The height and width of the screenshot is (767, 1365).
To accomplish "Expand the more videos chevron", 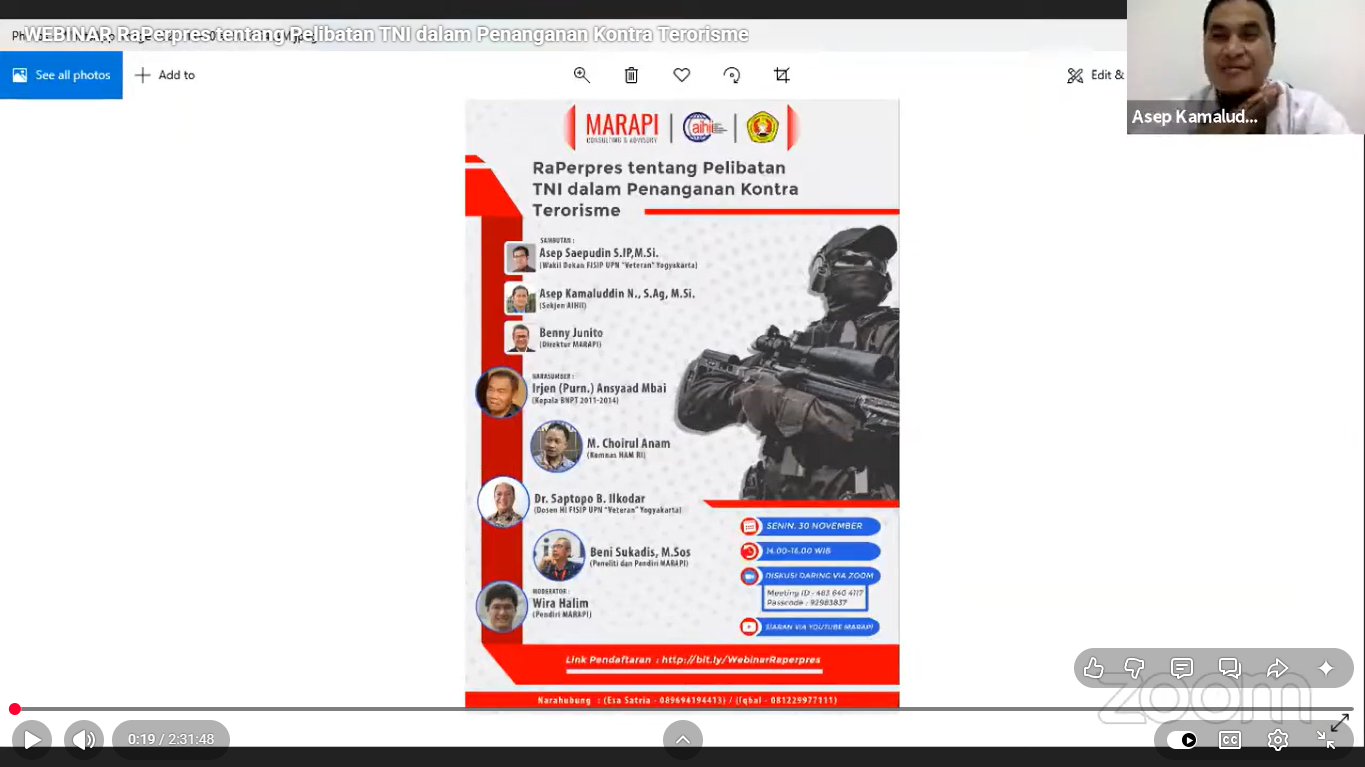I will coord(682,740).
